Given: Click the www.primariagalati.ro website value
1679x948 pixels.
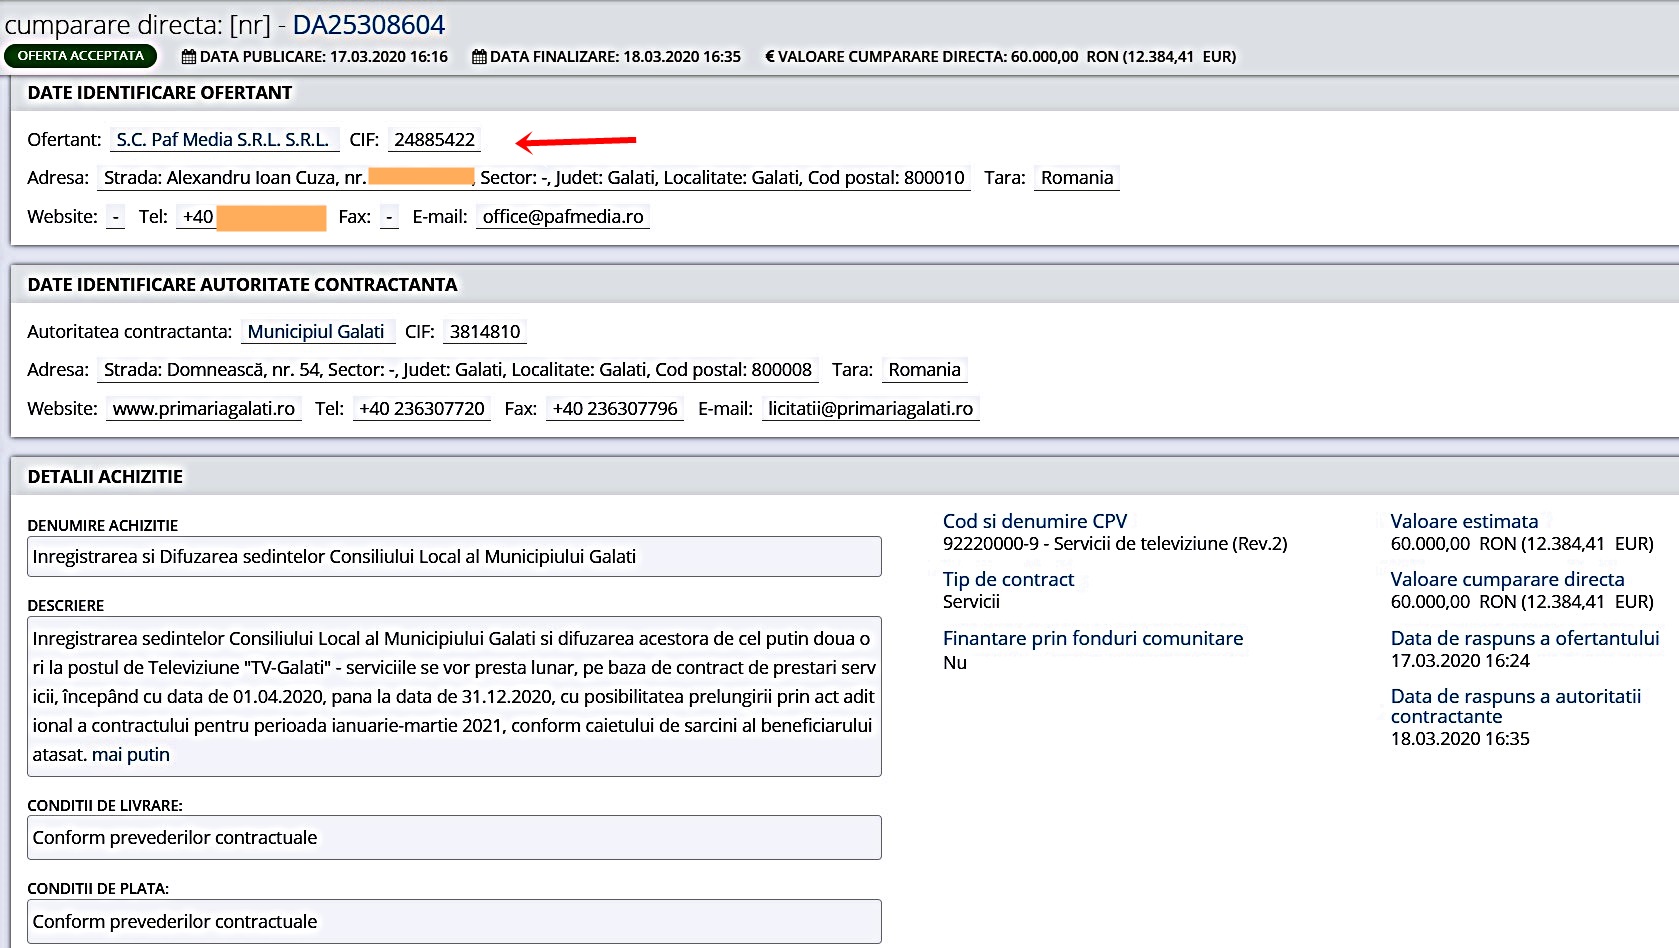Looking at the screenshot, I should 203,409.
